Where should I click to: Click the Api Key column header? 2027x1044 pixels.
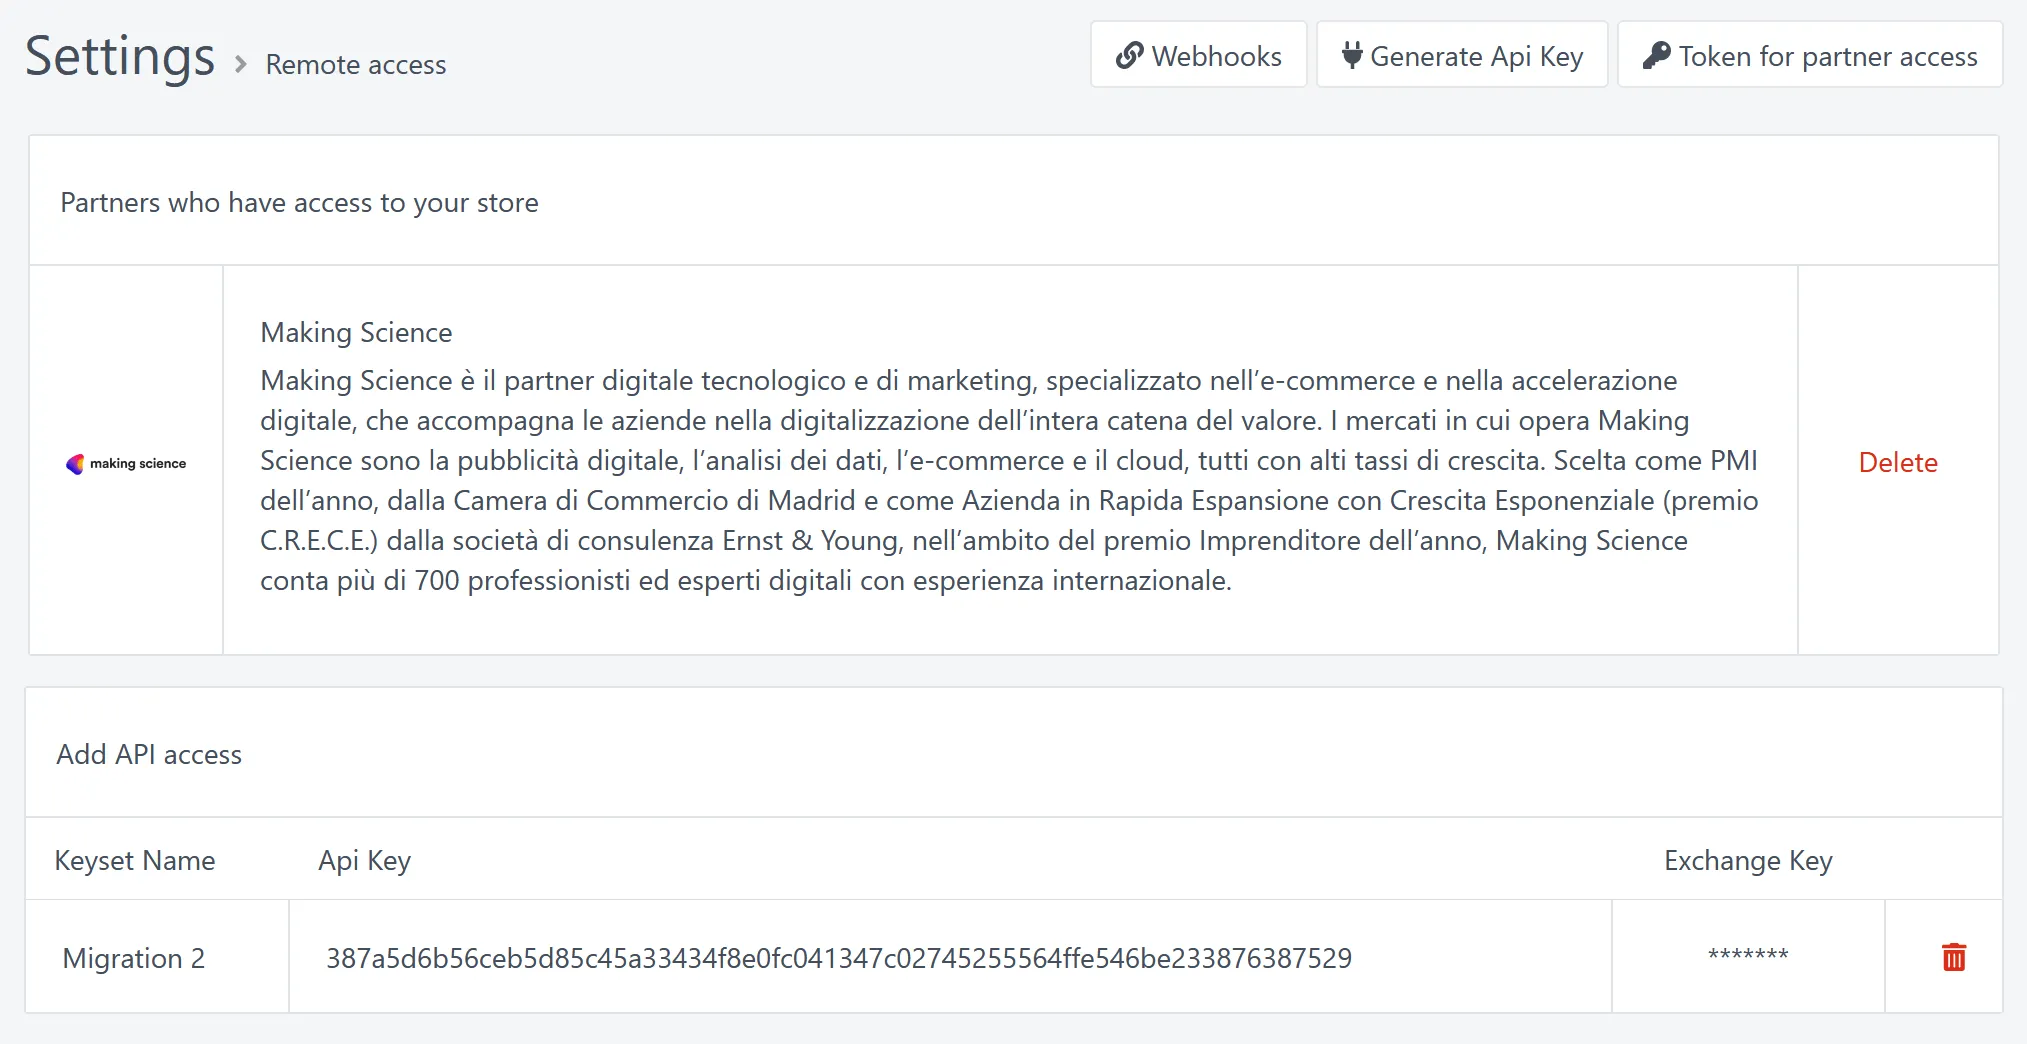[364, 861]
